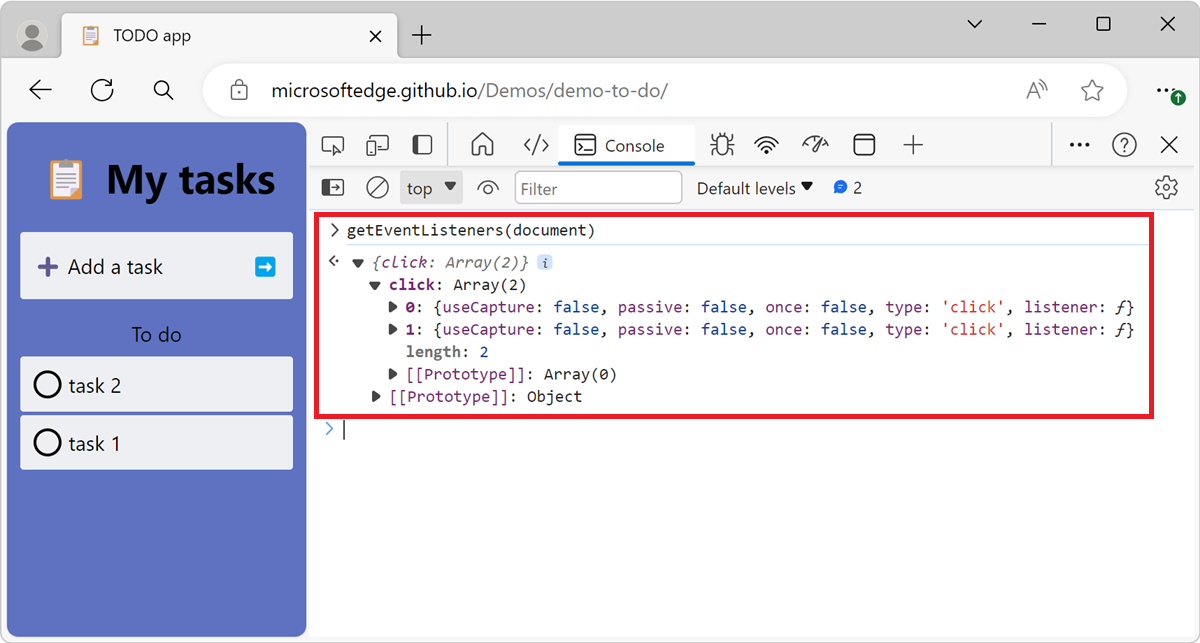Viewport: 1200px width, 643px height.
Task: Mark task 1 as complete
Action: pyautogui.click(x=47, y=443)
